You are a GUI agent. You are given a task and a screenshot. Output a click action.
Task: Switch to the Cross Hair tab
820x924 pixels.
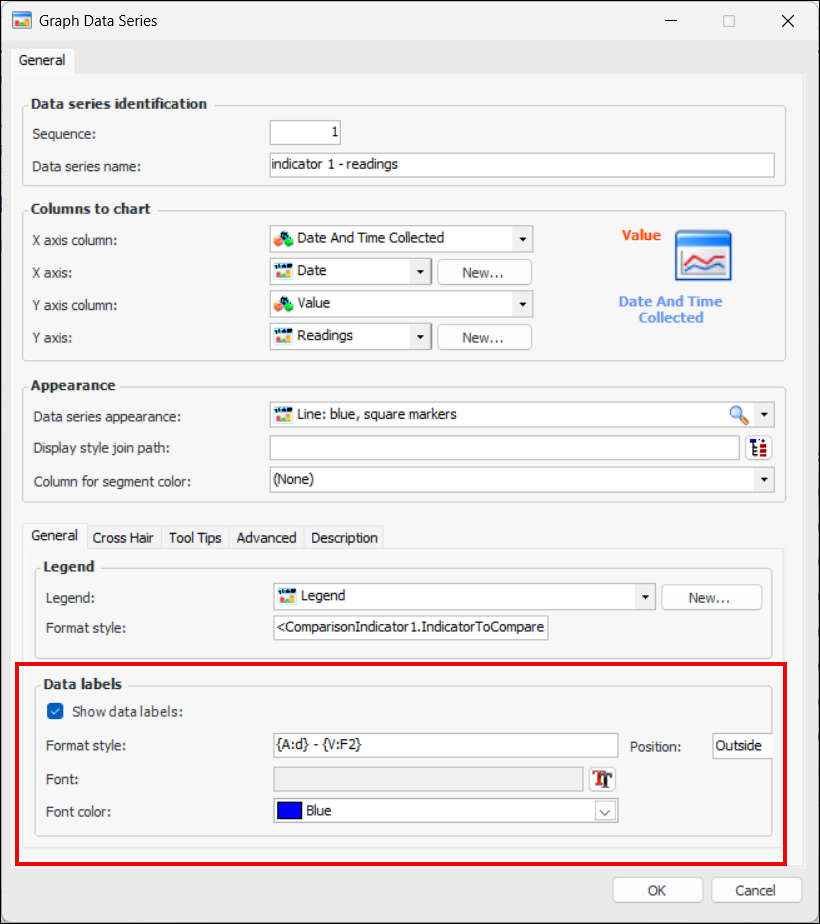[x=123, y=538]
